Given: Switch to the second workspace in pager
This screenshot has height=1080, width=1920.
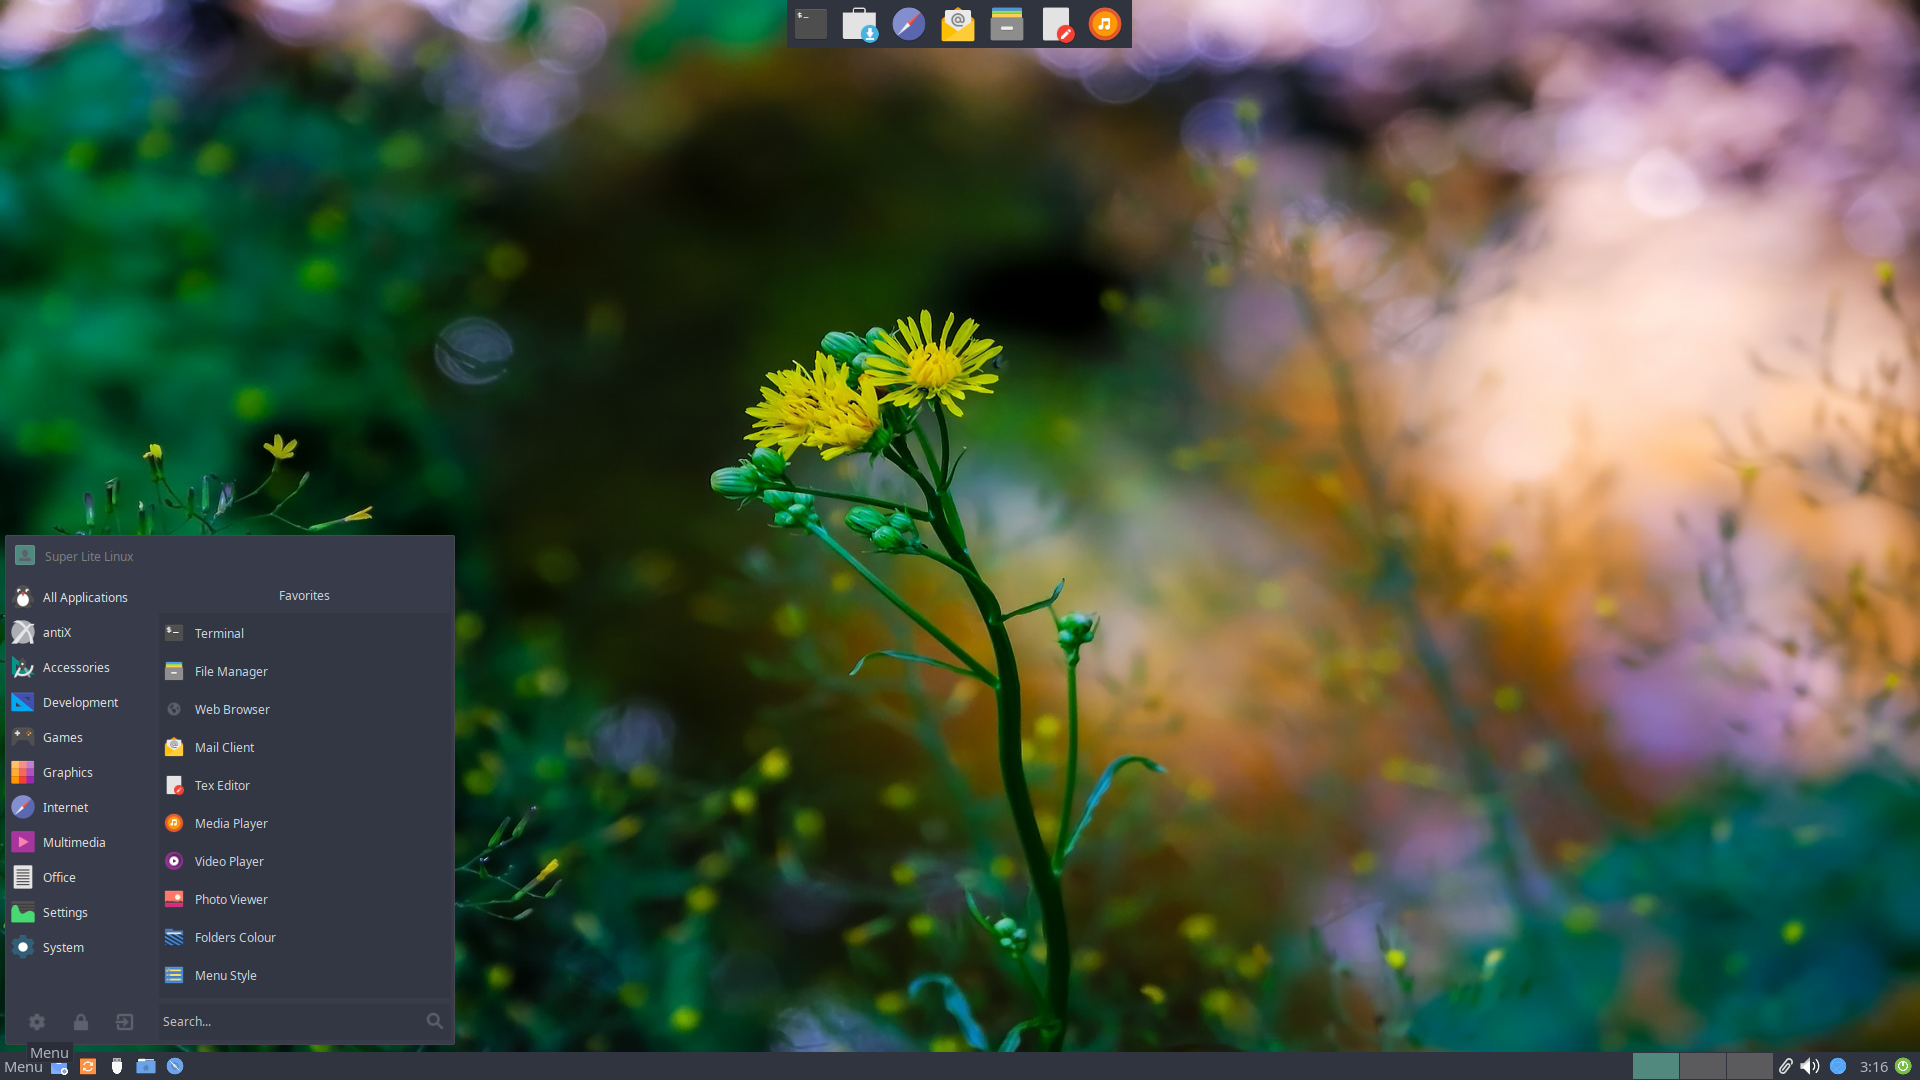Looking at the screenshot, I should point(1703,1066).
